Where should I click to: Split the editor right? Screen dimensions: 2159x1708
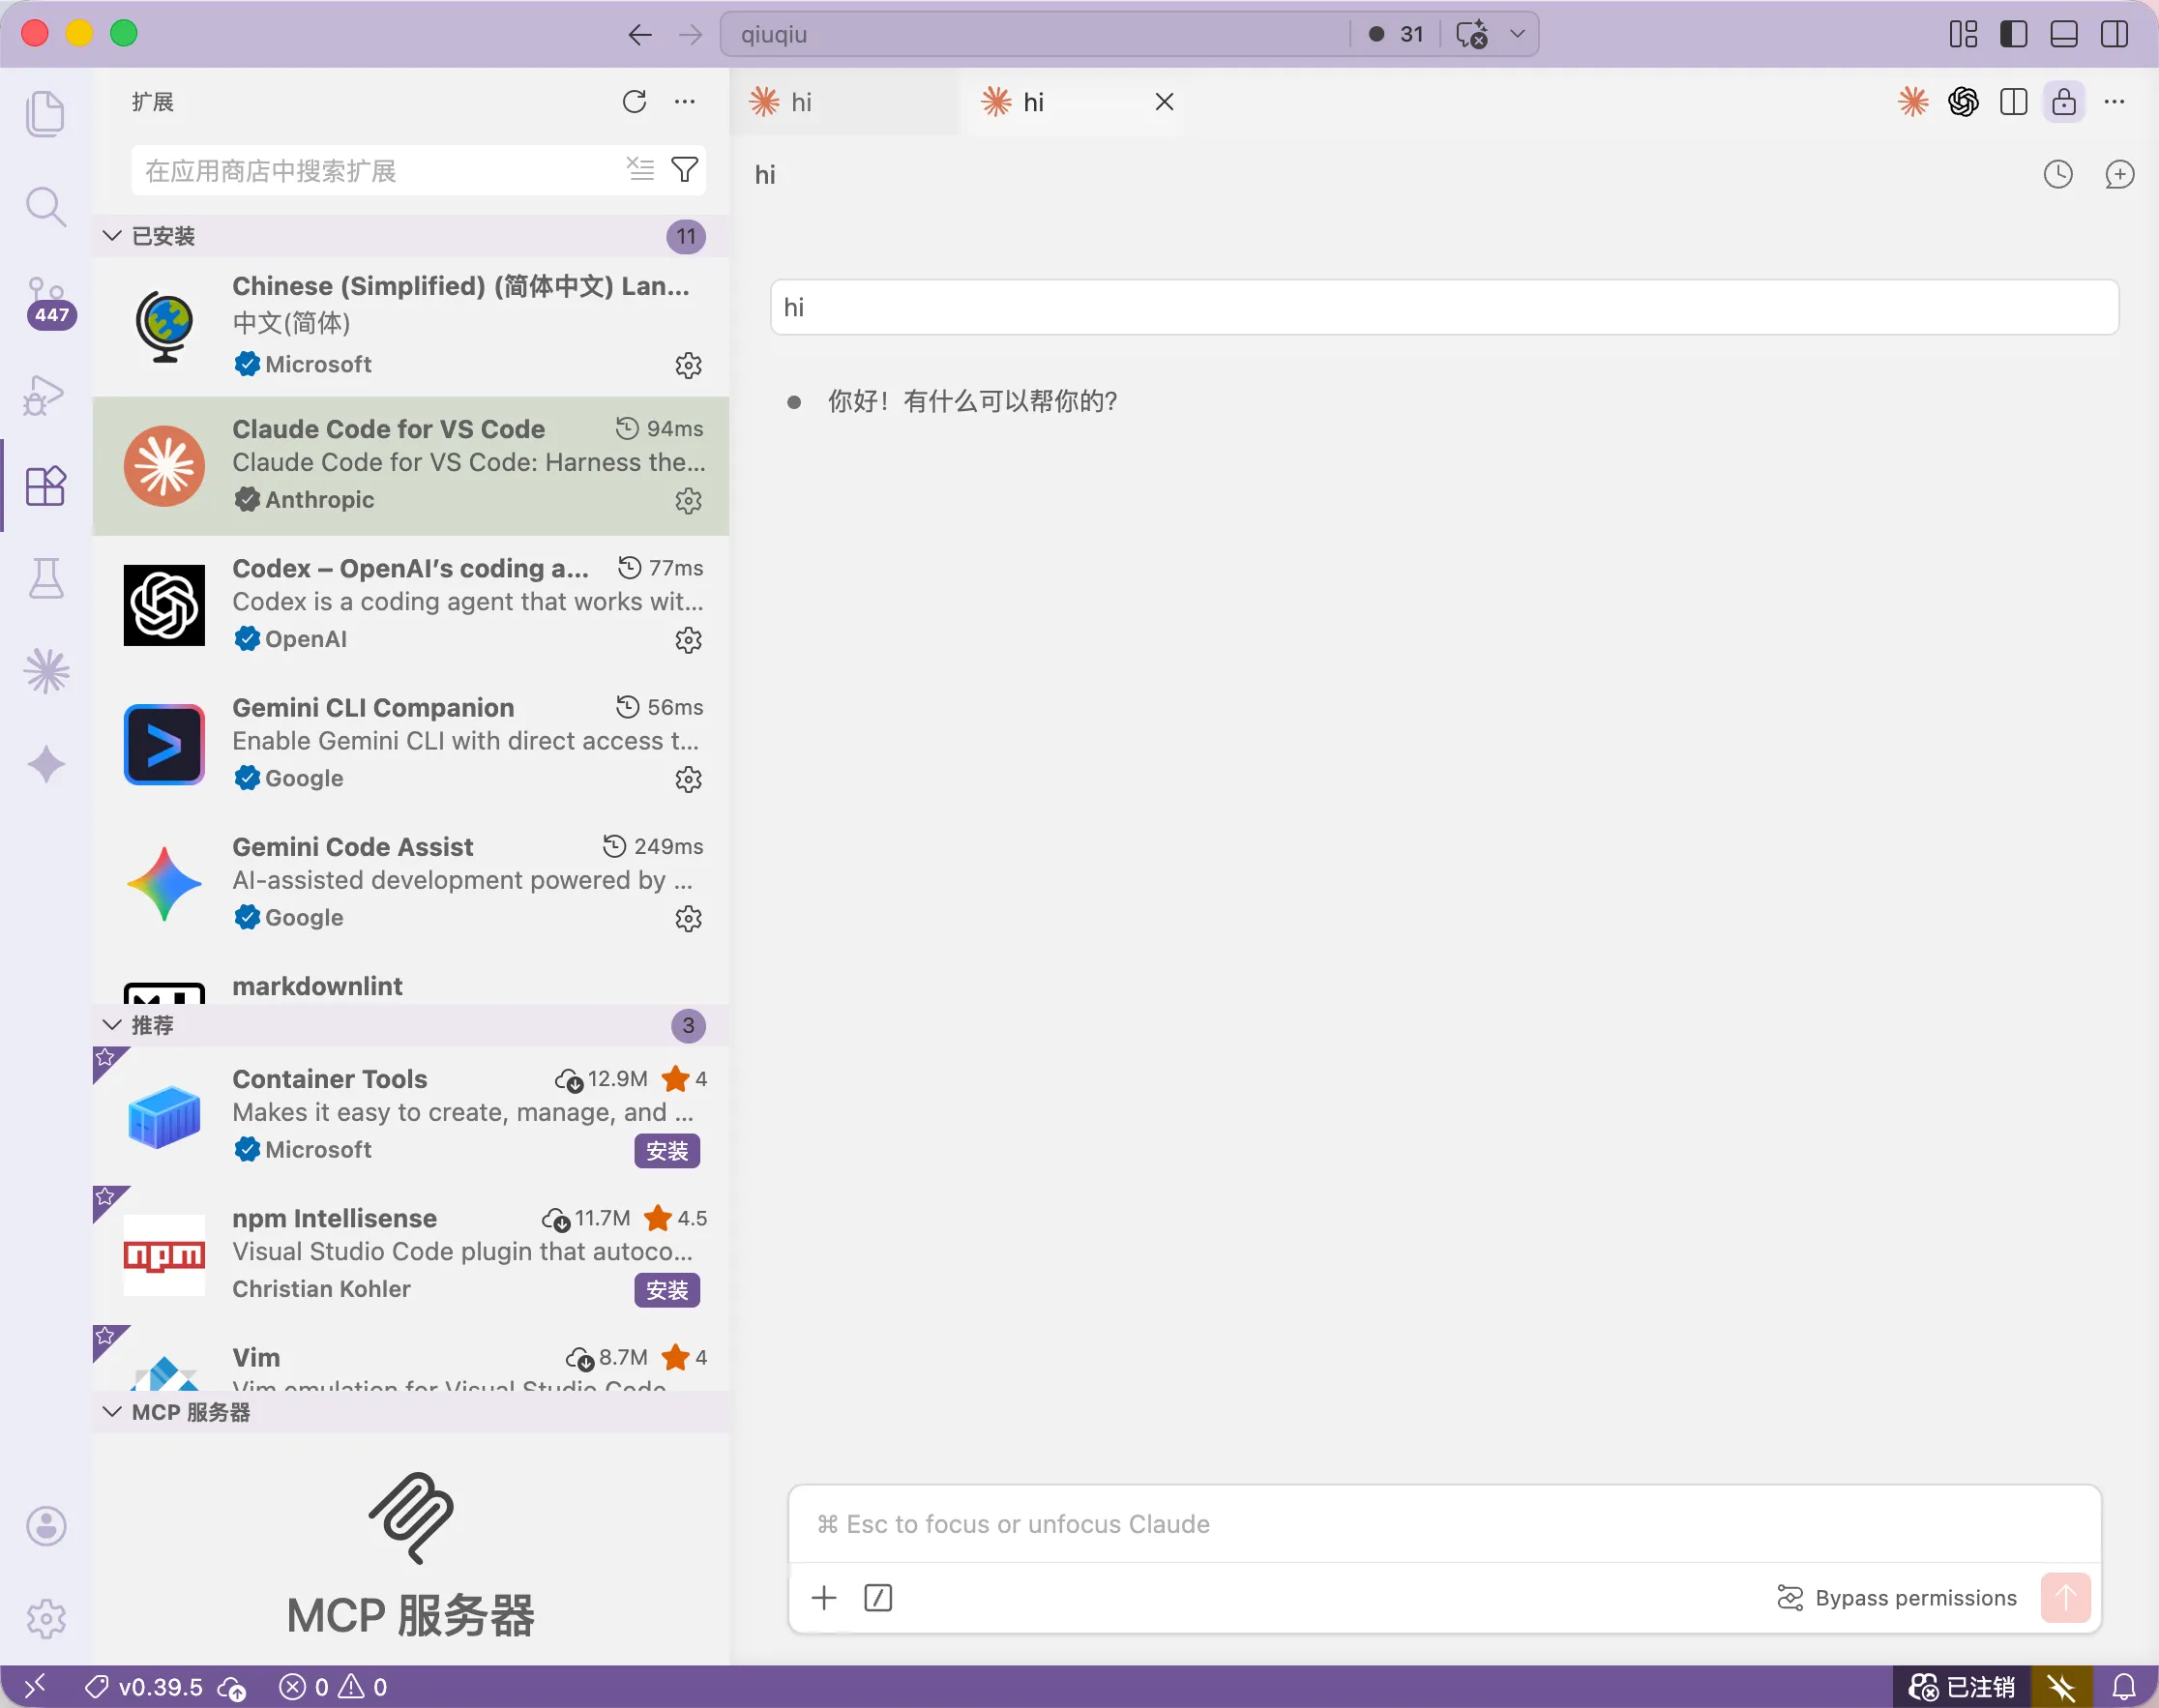pos(2013,101)
